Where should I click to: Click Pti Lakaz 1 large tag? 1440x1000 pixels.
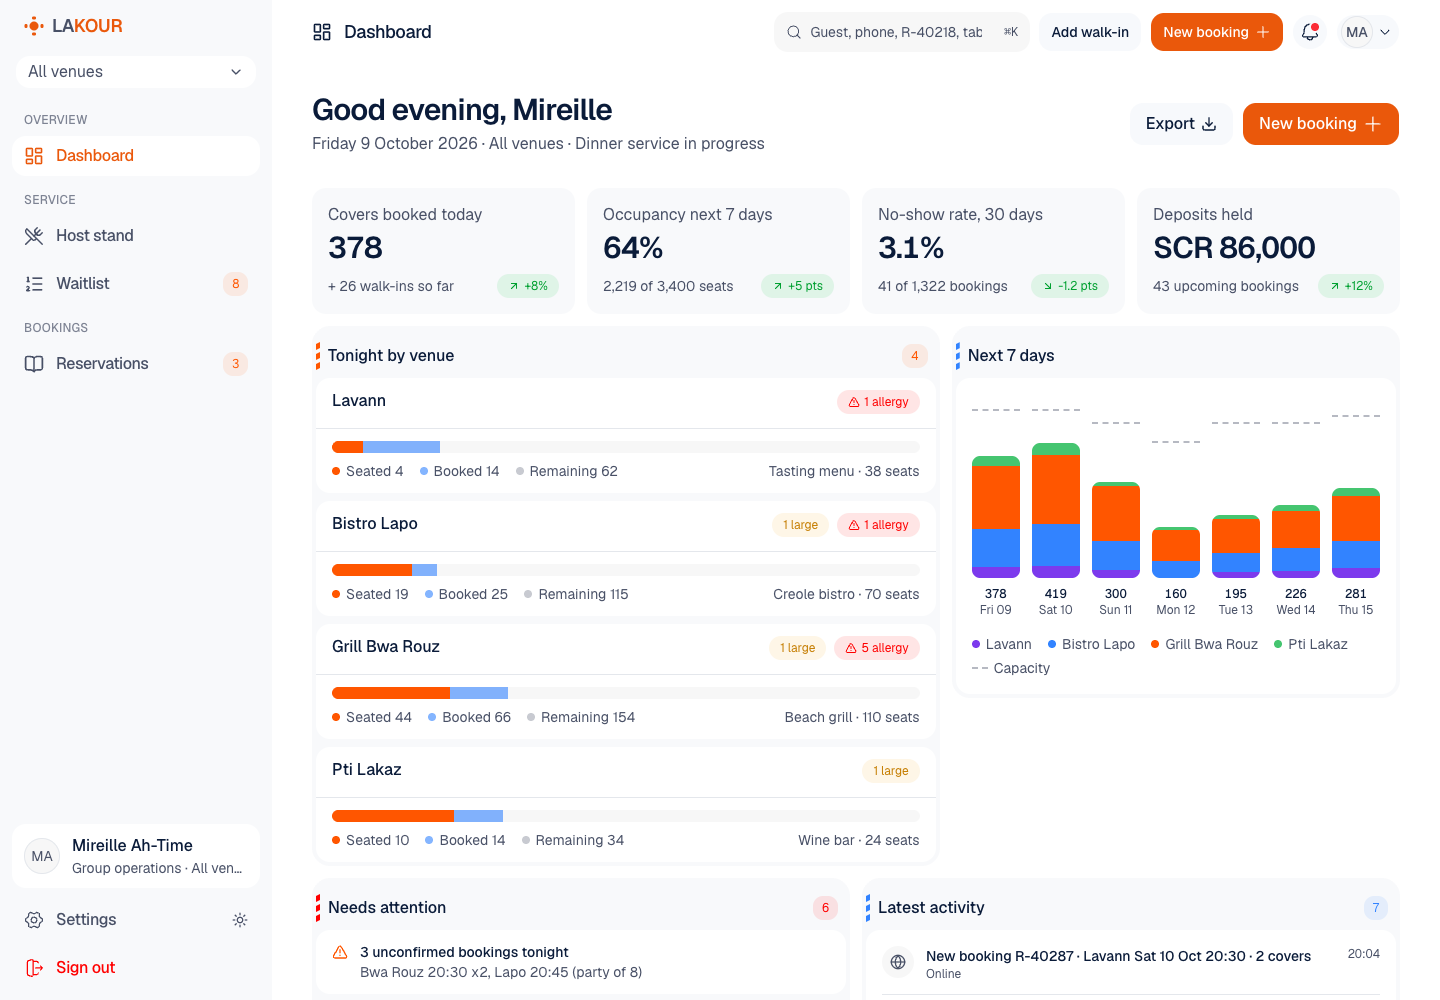(x=890, y=771)
